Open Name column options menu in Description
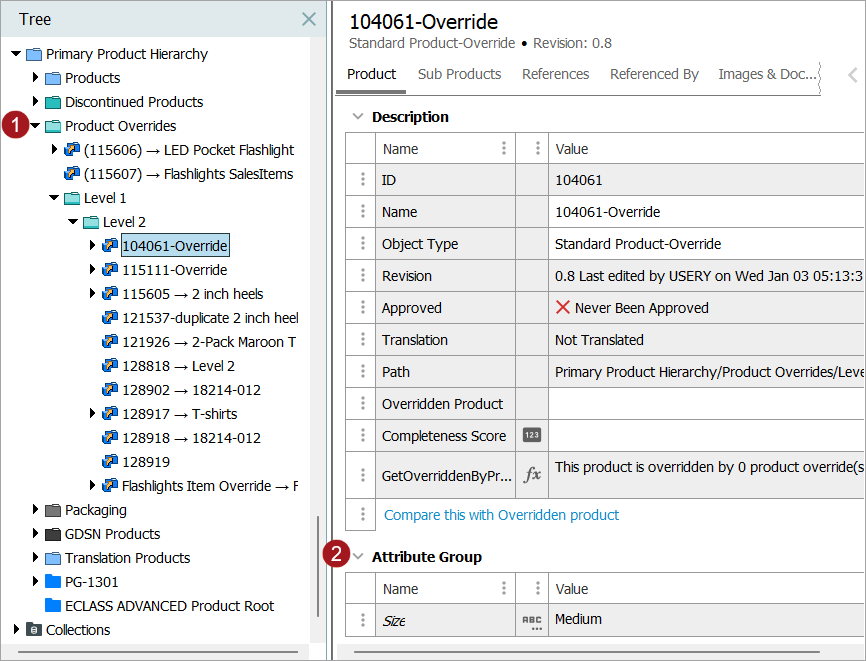The width and height of the screenshot is (866, 661). [503, 149]
